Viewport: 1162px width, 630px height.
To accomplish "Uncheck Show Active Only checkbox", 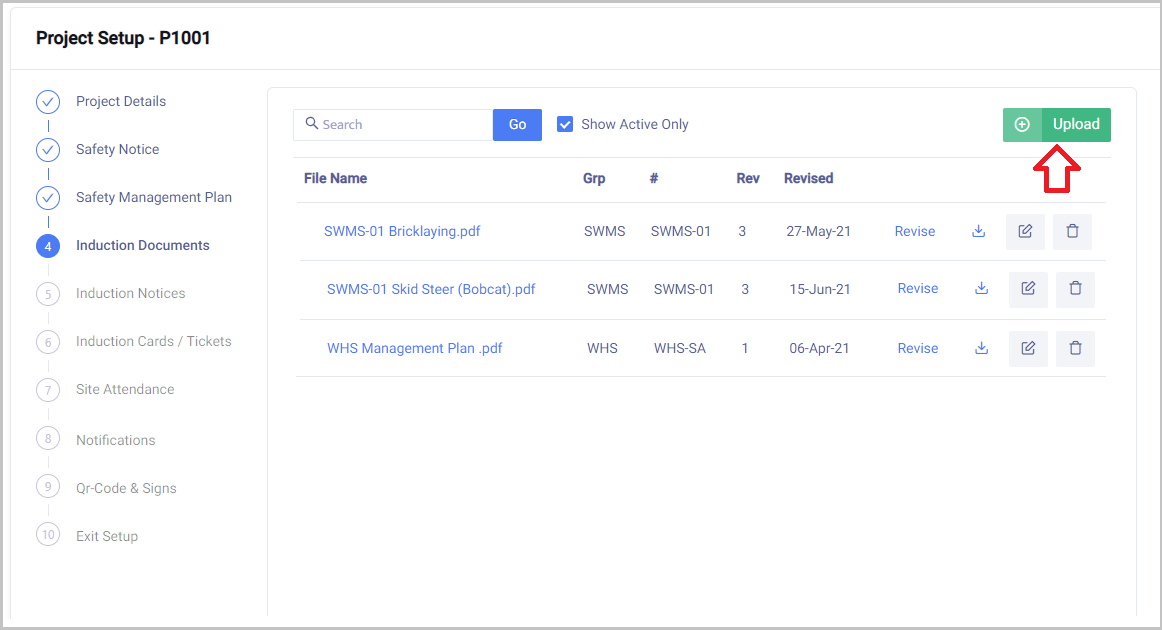I will click(x=565, y=124).
